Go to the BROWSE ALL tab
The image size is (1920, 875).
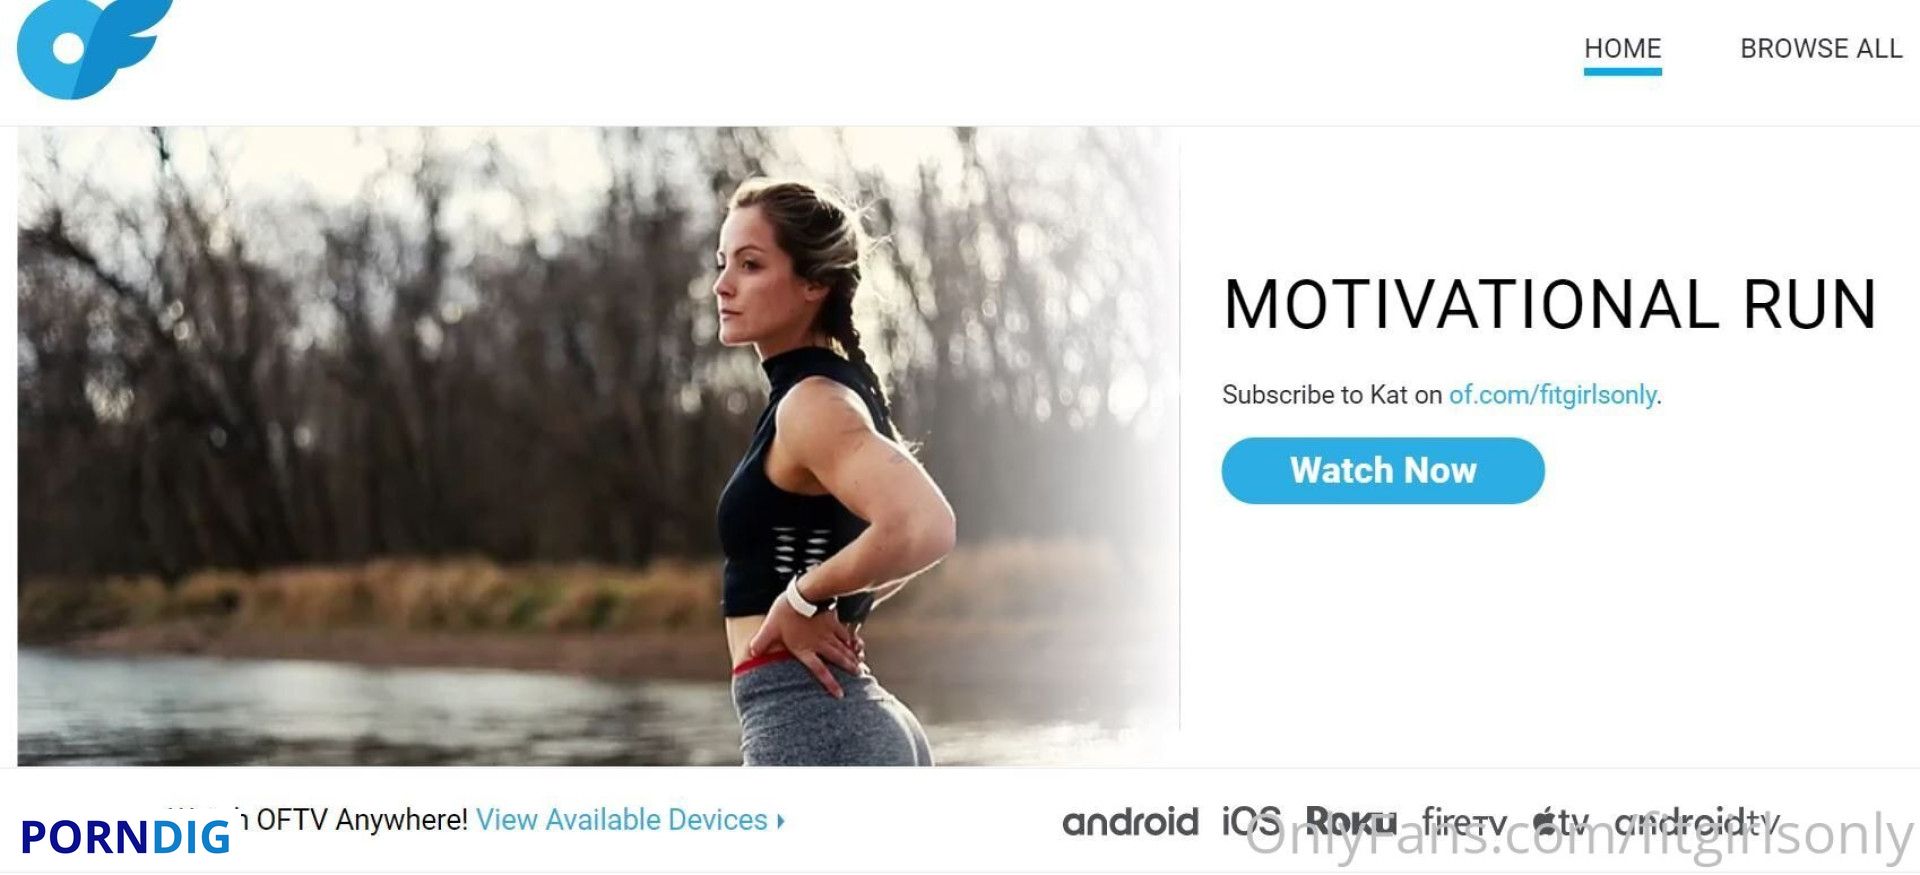(x=1821, y=48)
